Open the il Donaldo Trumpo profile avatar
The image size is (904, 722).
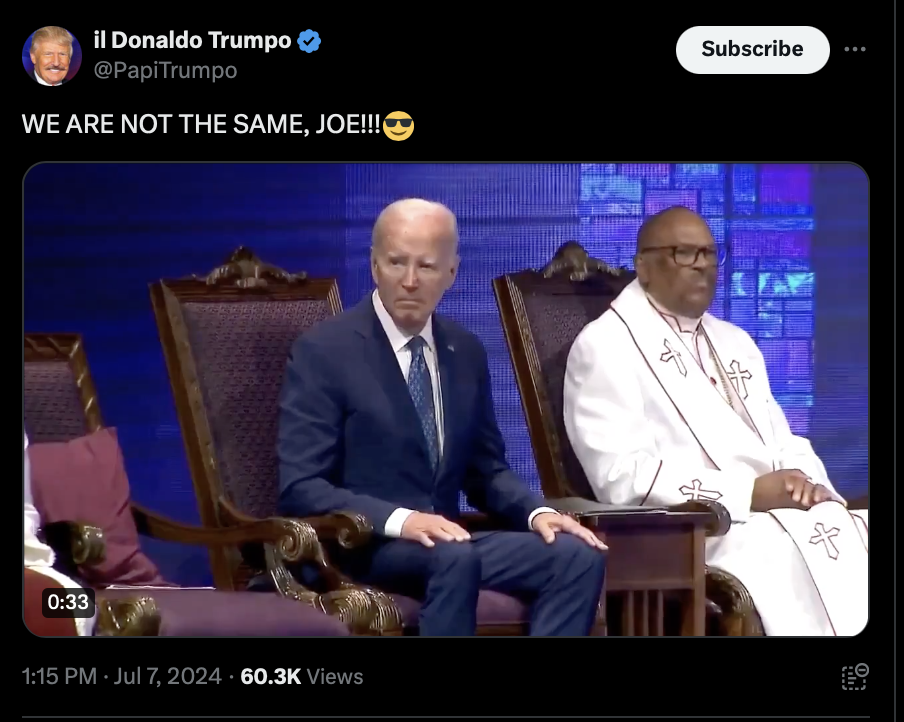point(52,56)
